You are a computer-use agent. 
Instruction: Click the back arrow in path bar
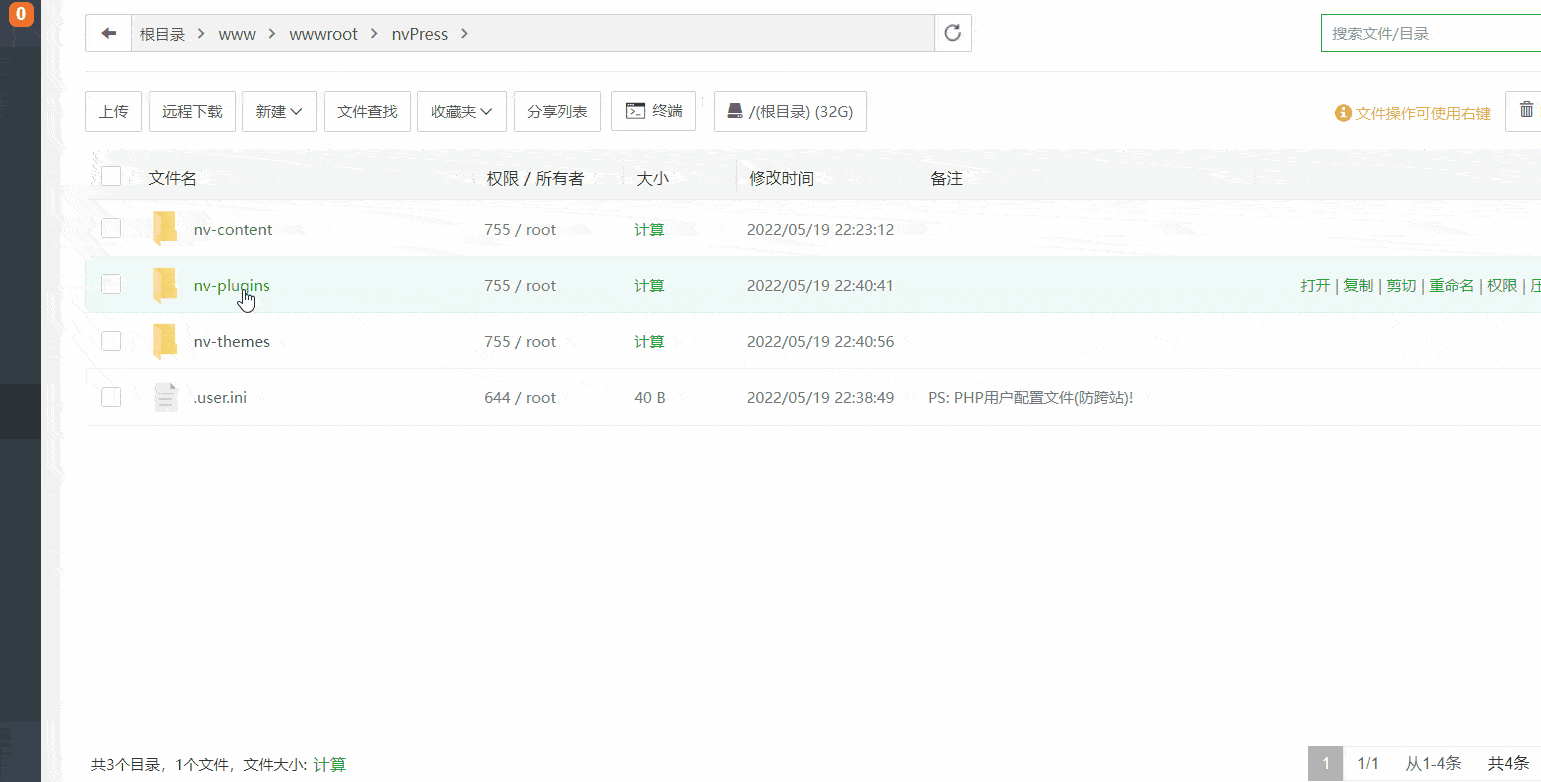point(109,33)
